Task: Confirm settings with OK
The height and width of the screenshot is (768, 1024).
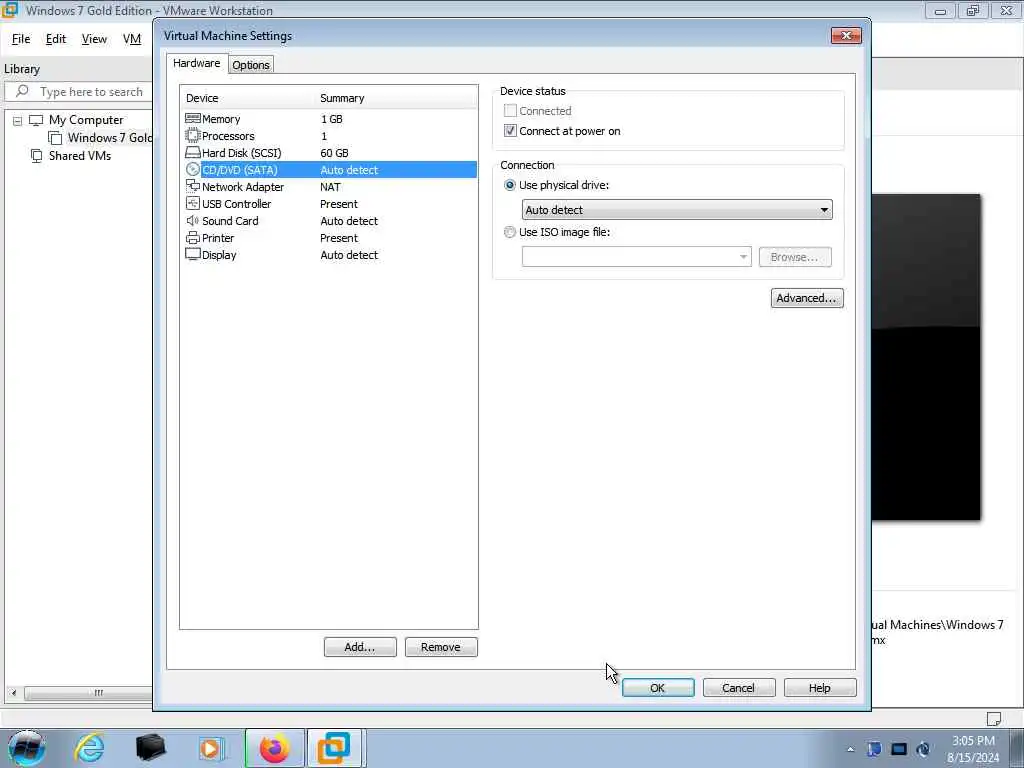Action: coord(658,688)
